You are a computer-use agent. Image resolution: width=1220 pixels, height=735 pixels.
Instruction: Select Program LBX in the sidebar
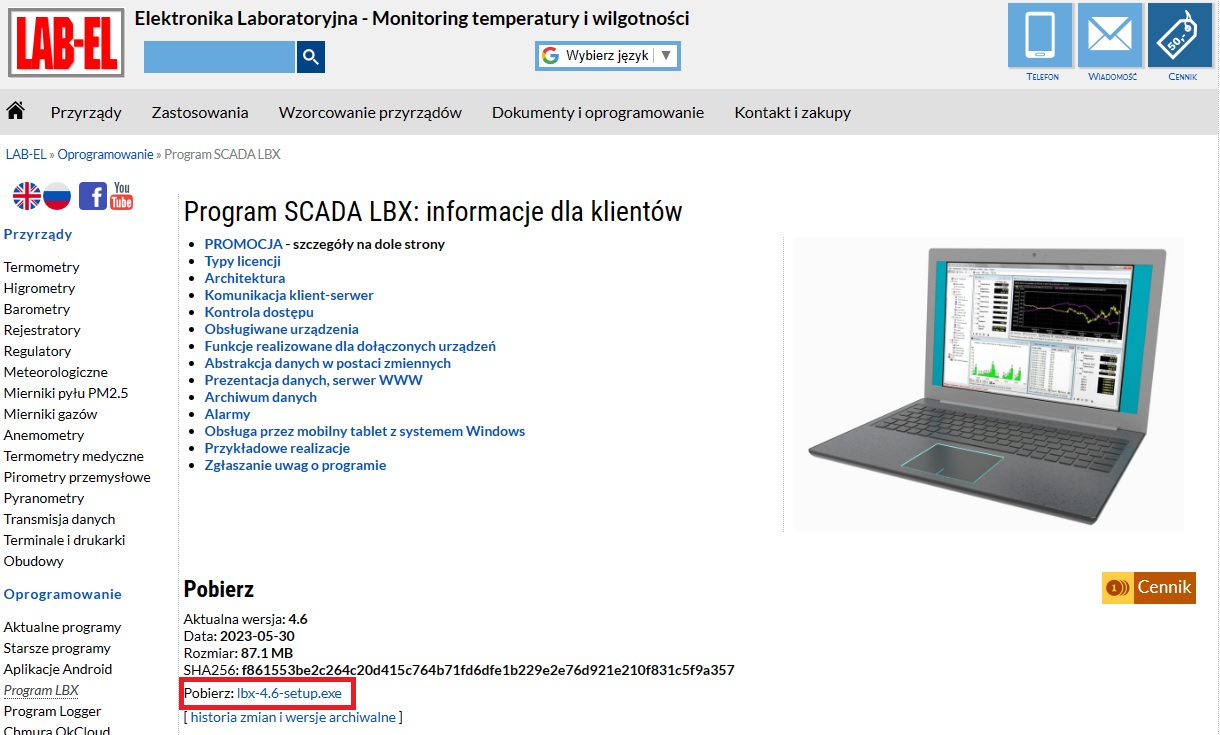click(41, 690)
